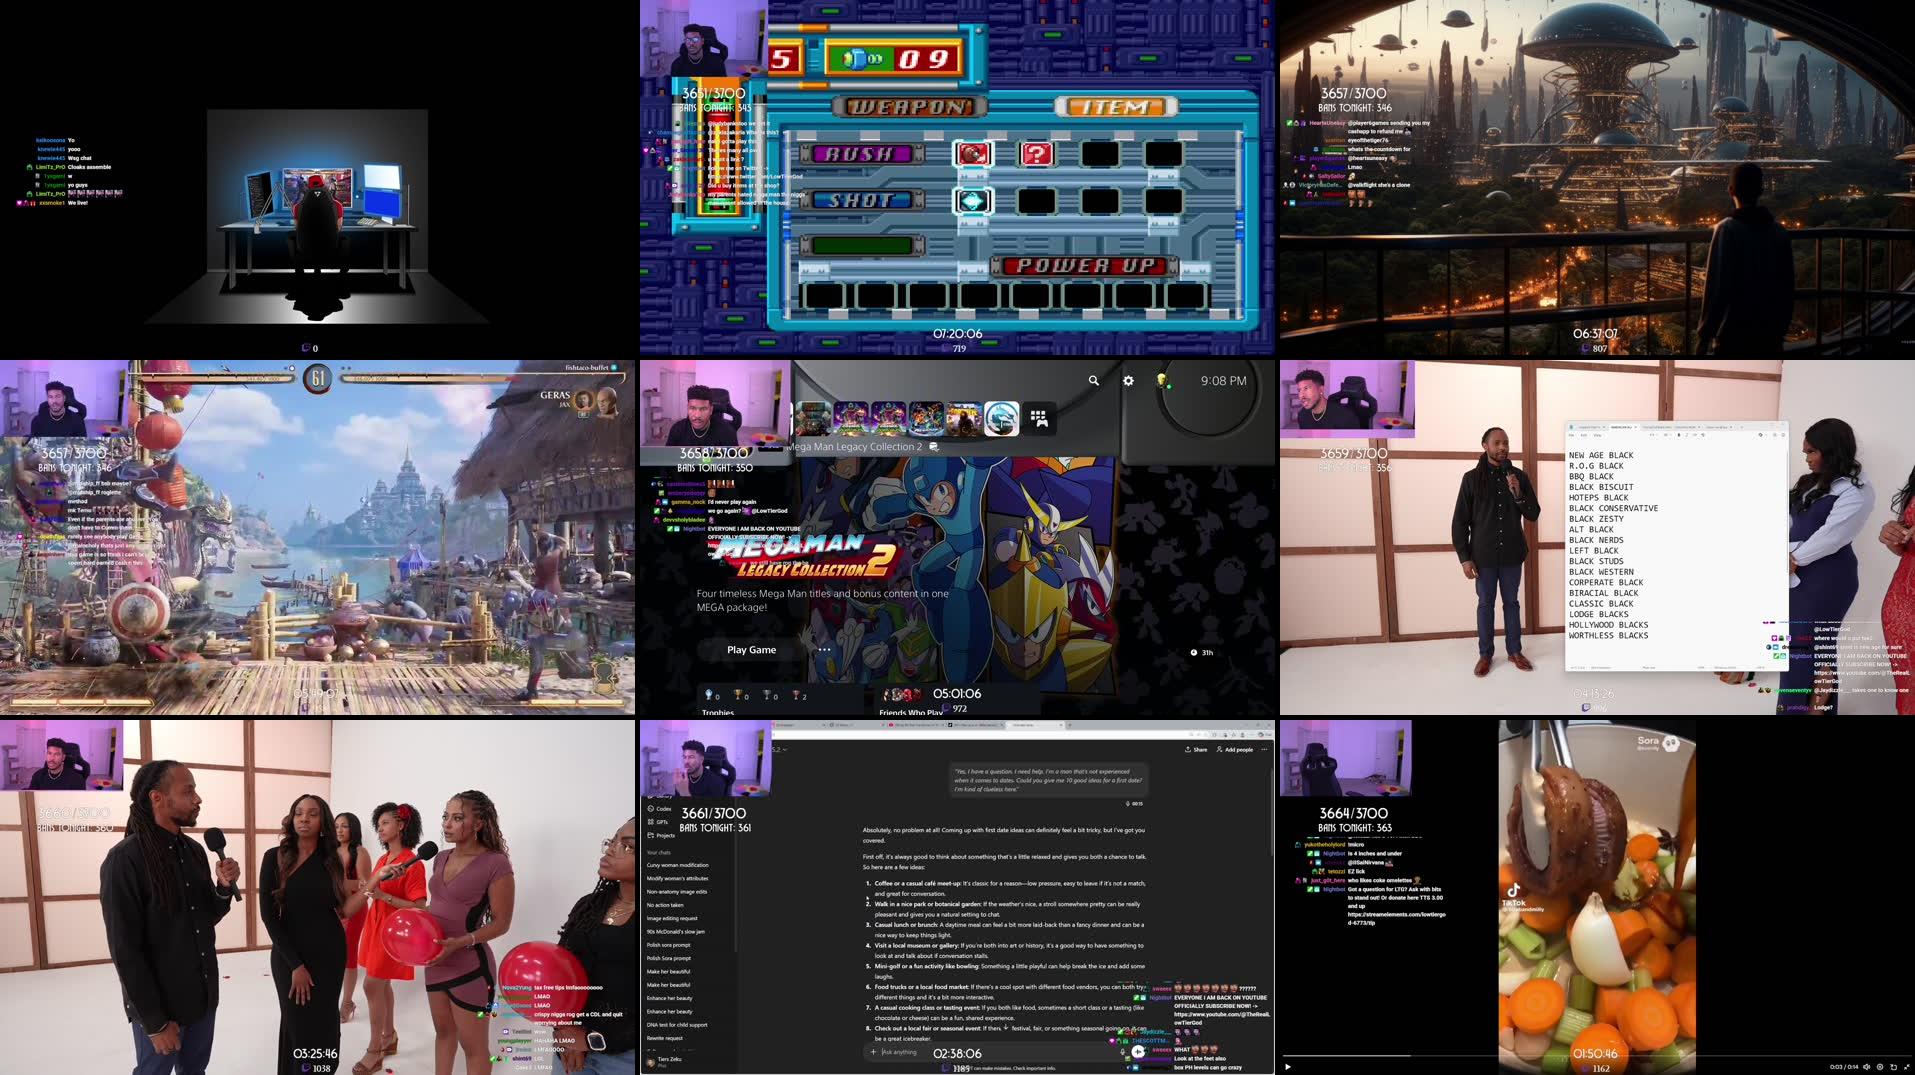Open the more options menu beside Add people
Viewport: 1915px width, 1075px height.
click(1265, 749)
